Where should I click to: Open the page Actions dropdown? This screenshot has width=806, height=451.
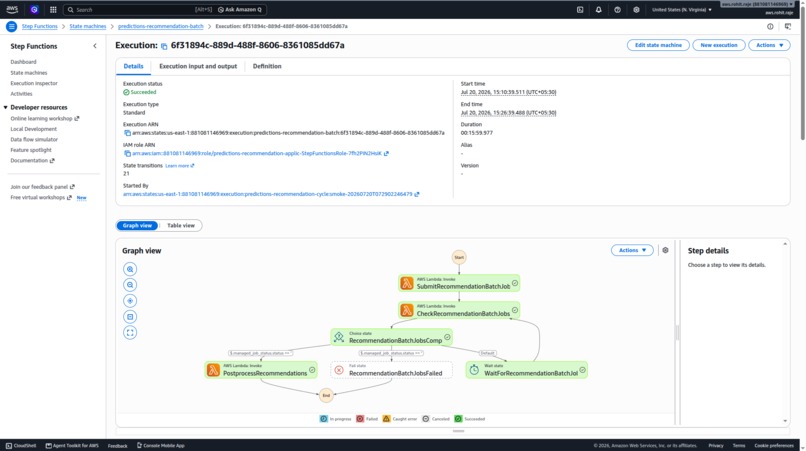(769, 45)
